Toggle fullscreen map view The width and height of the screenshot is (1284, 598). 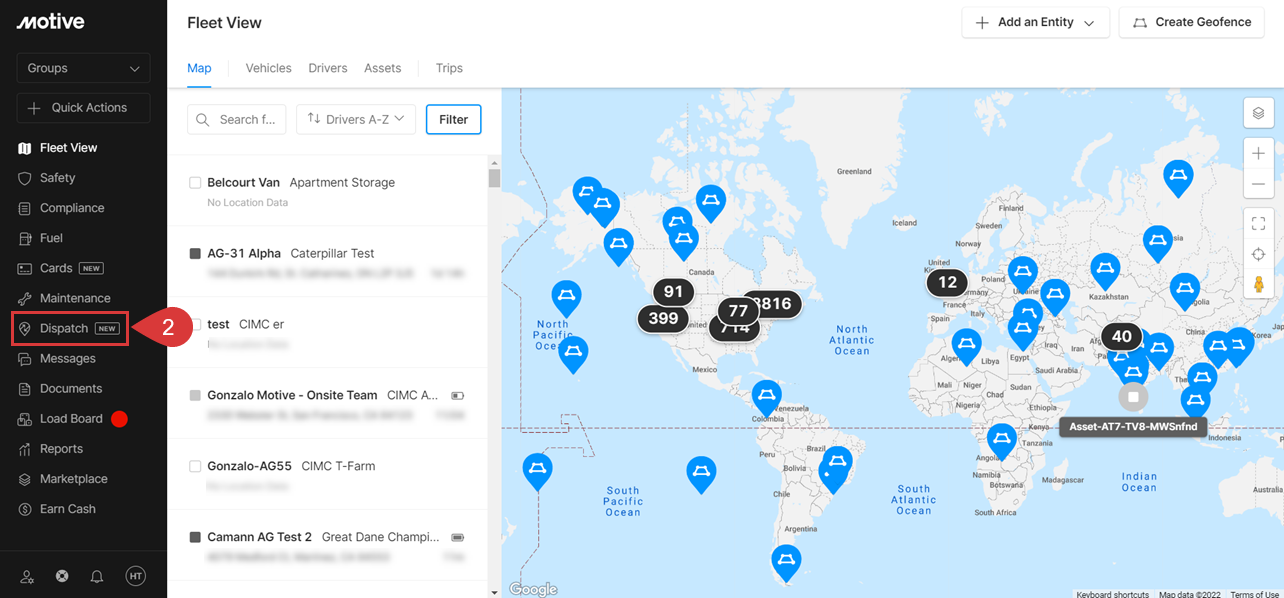click(1258, 224)
